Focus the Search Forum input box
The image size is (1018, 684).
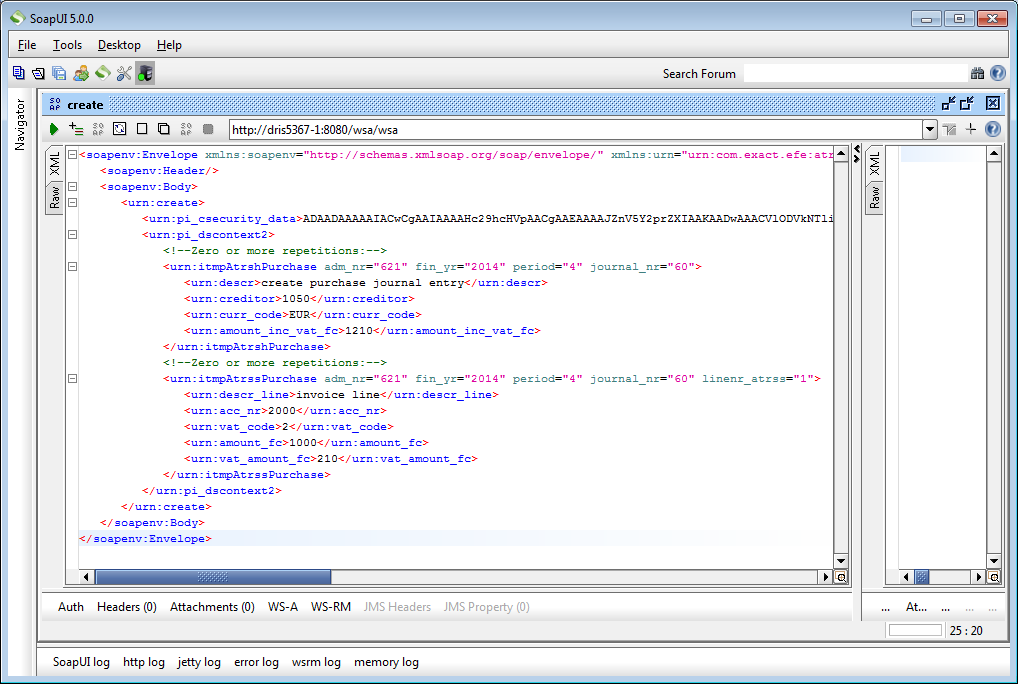click(x=854, y=73)
